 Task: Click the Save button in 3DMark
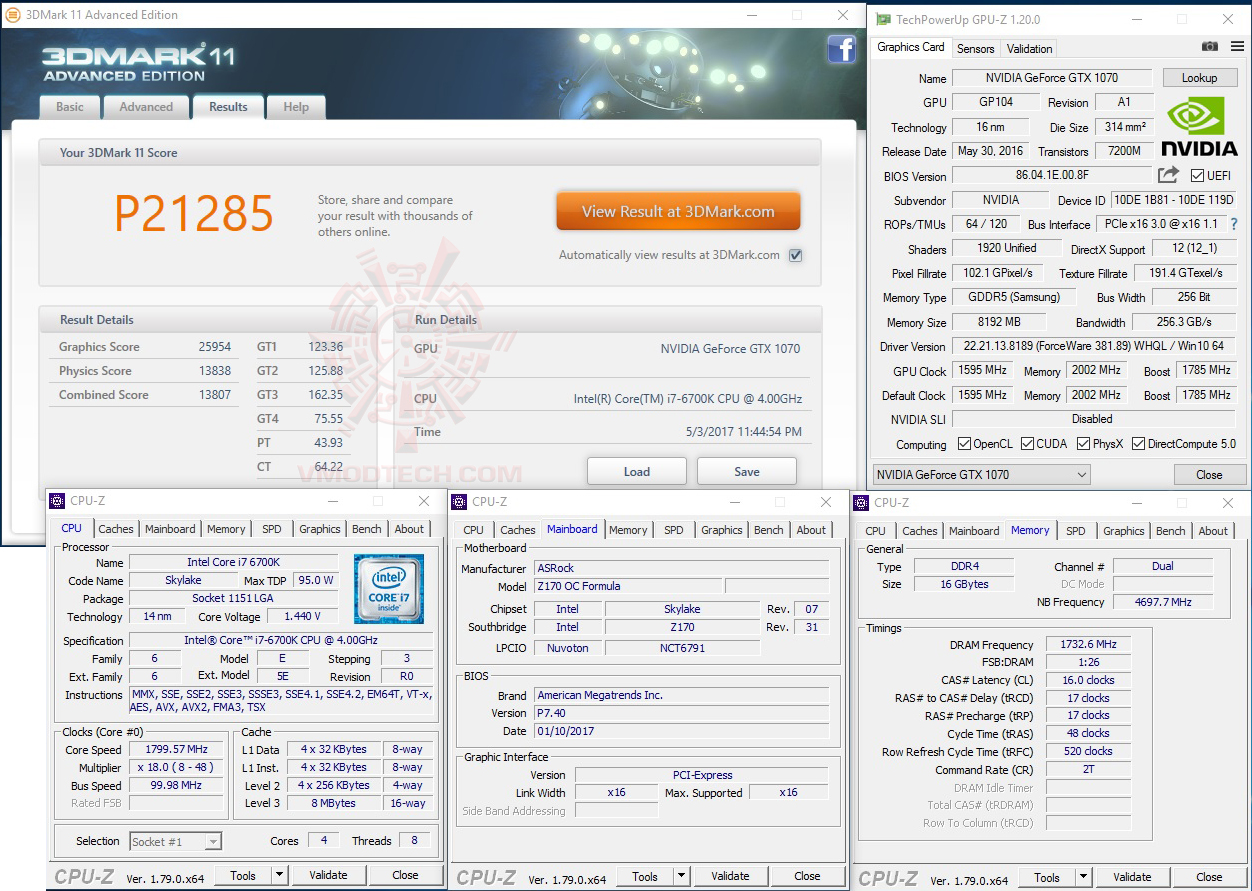tap(747, 472)
